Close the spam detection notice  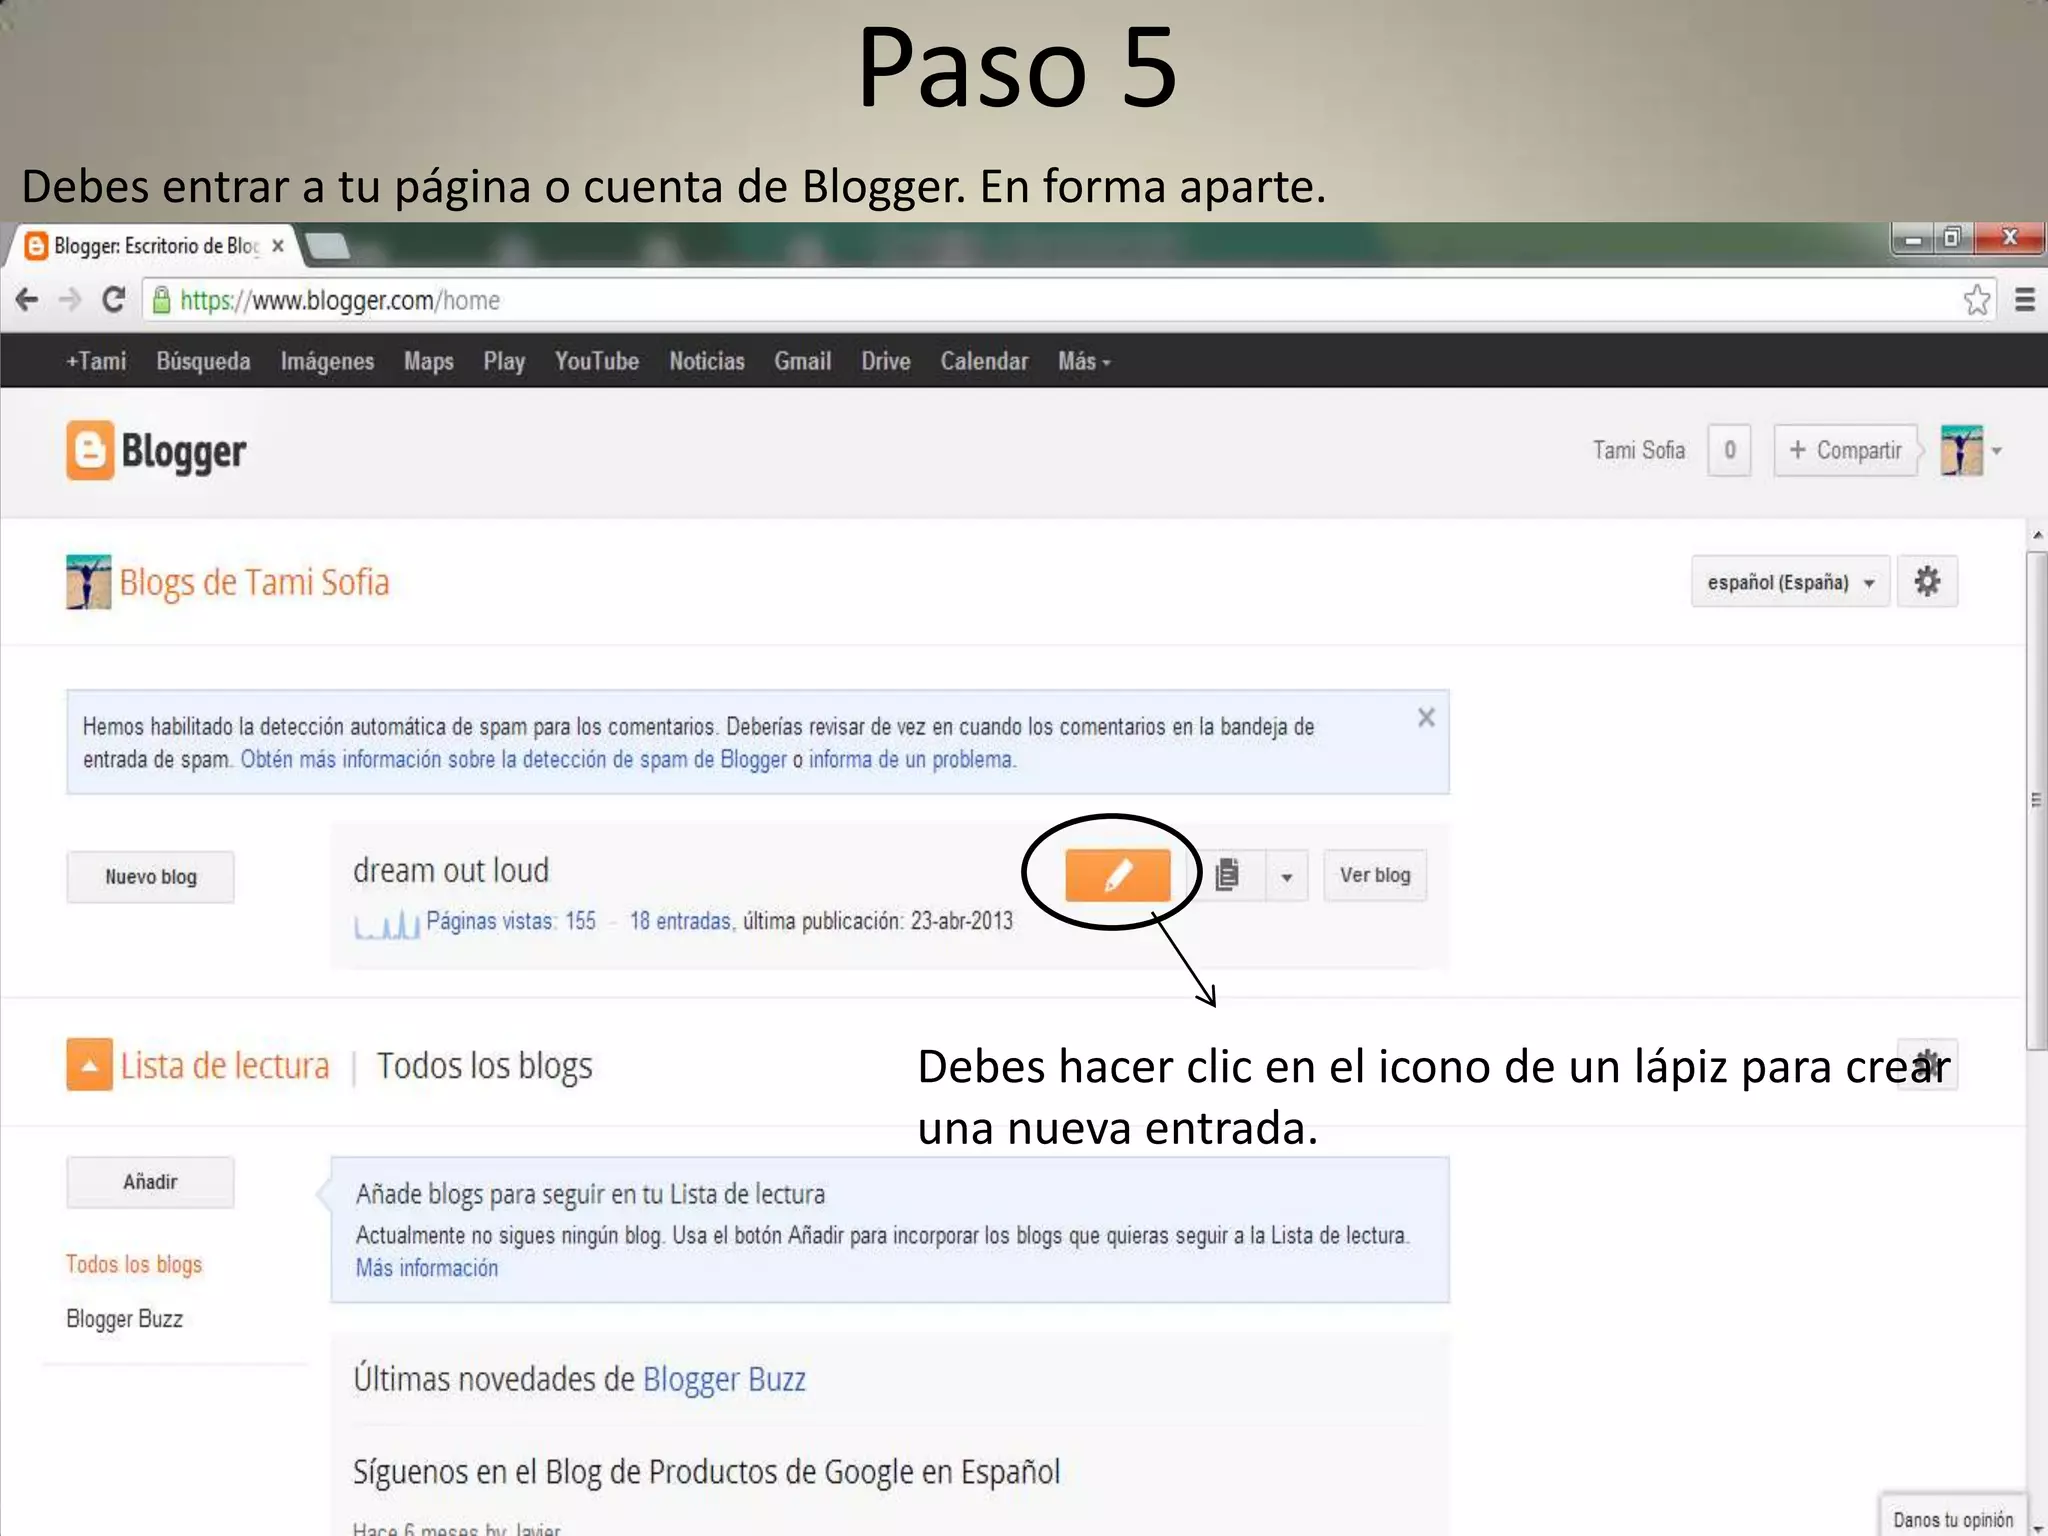click(x=1426, y=717)
